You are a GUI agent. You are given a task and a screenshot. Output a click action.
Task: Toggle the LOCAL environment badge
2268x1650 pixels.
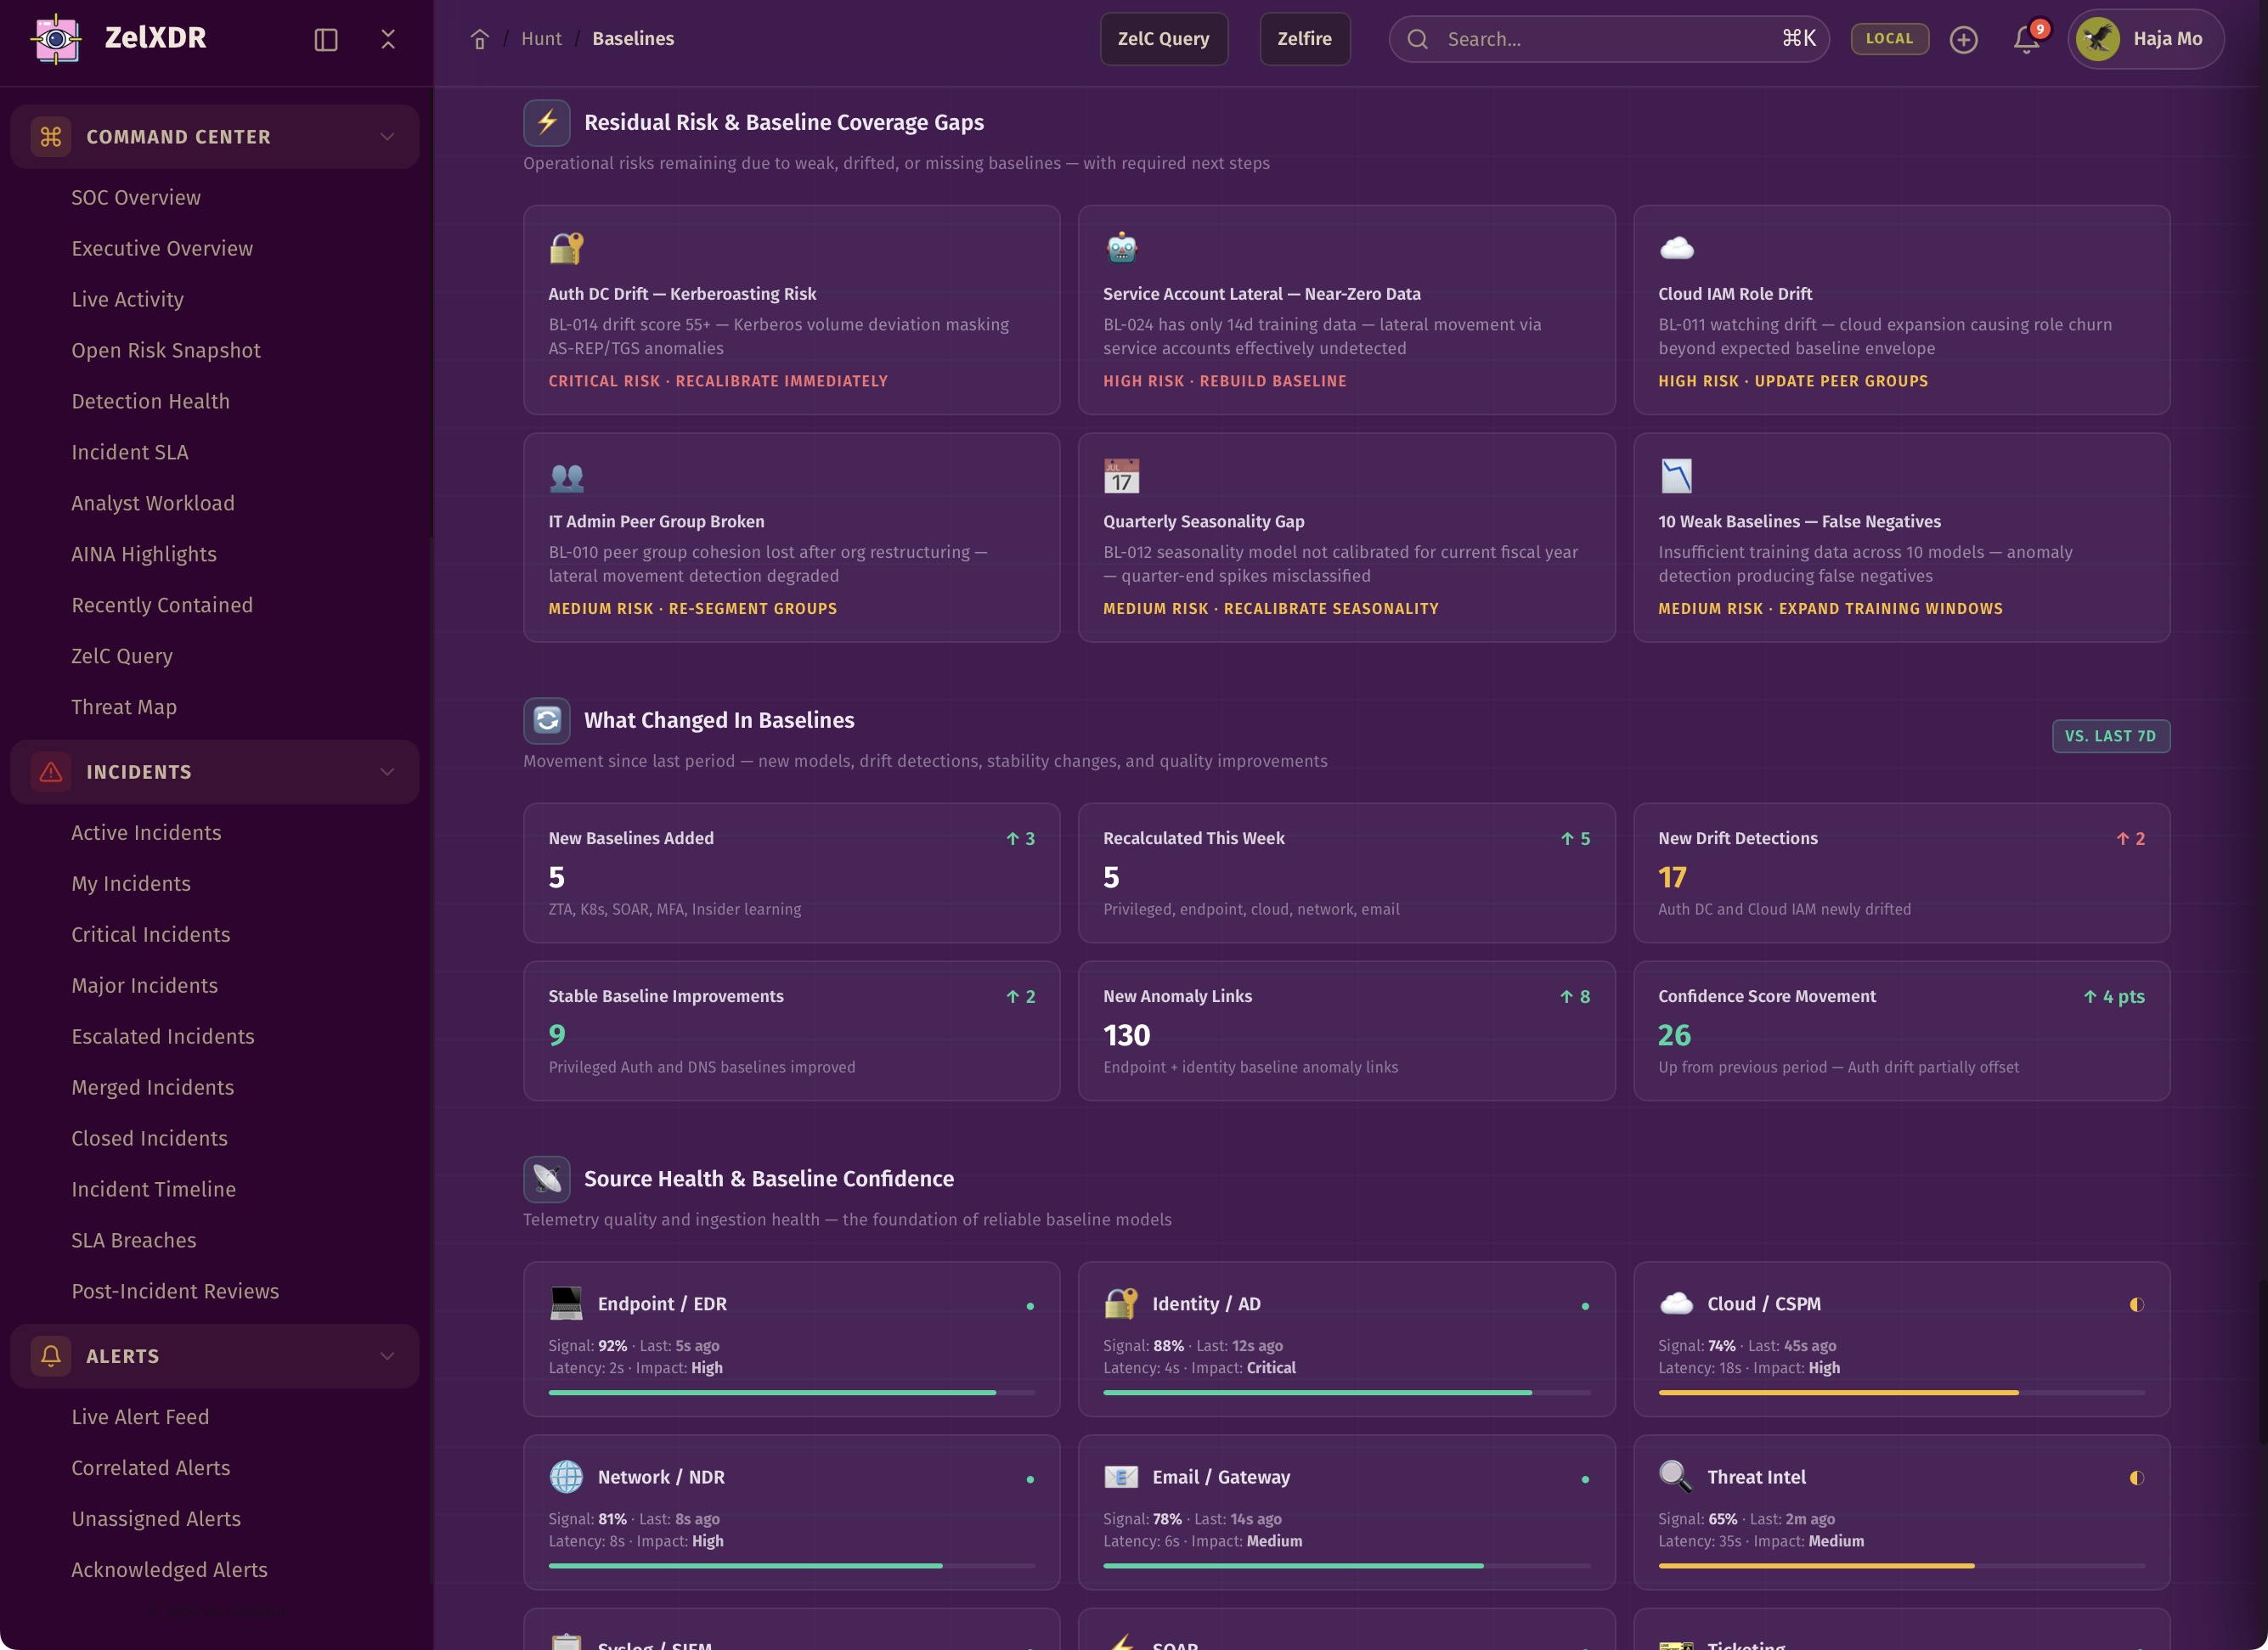click(x=1889, y=39)
